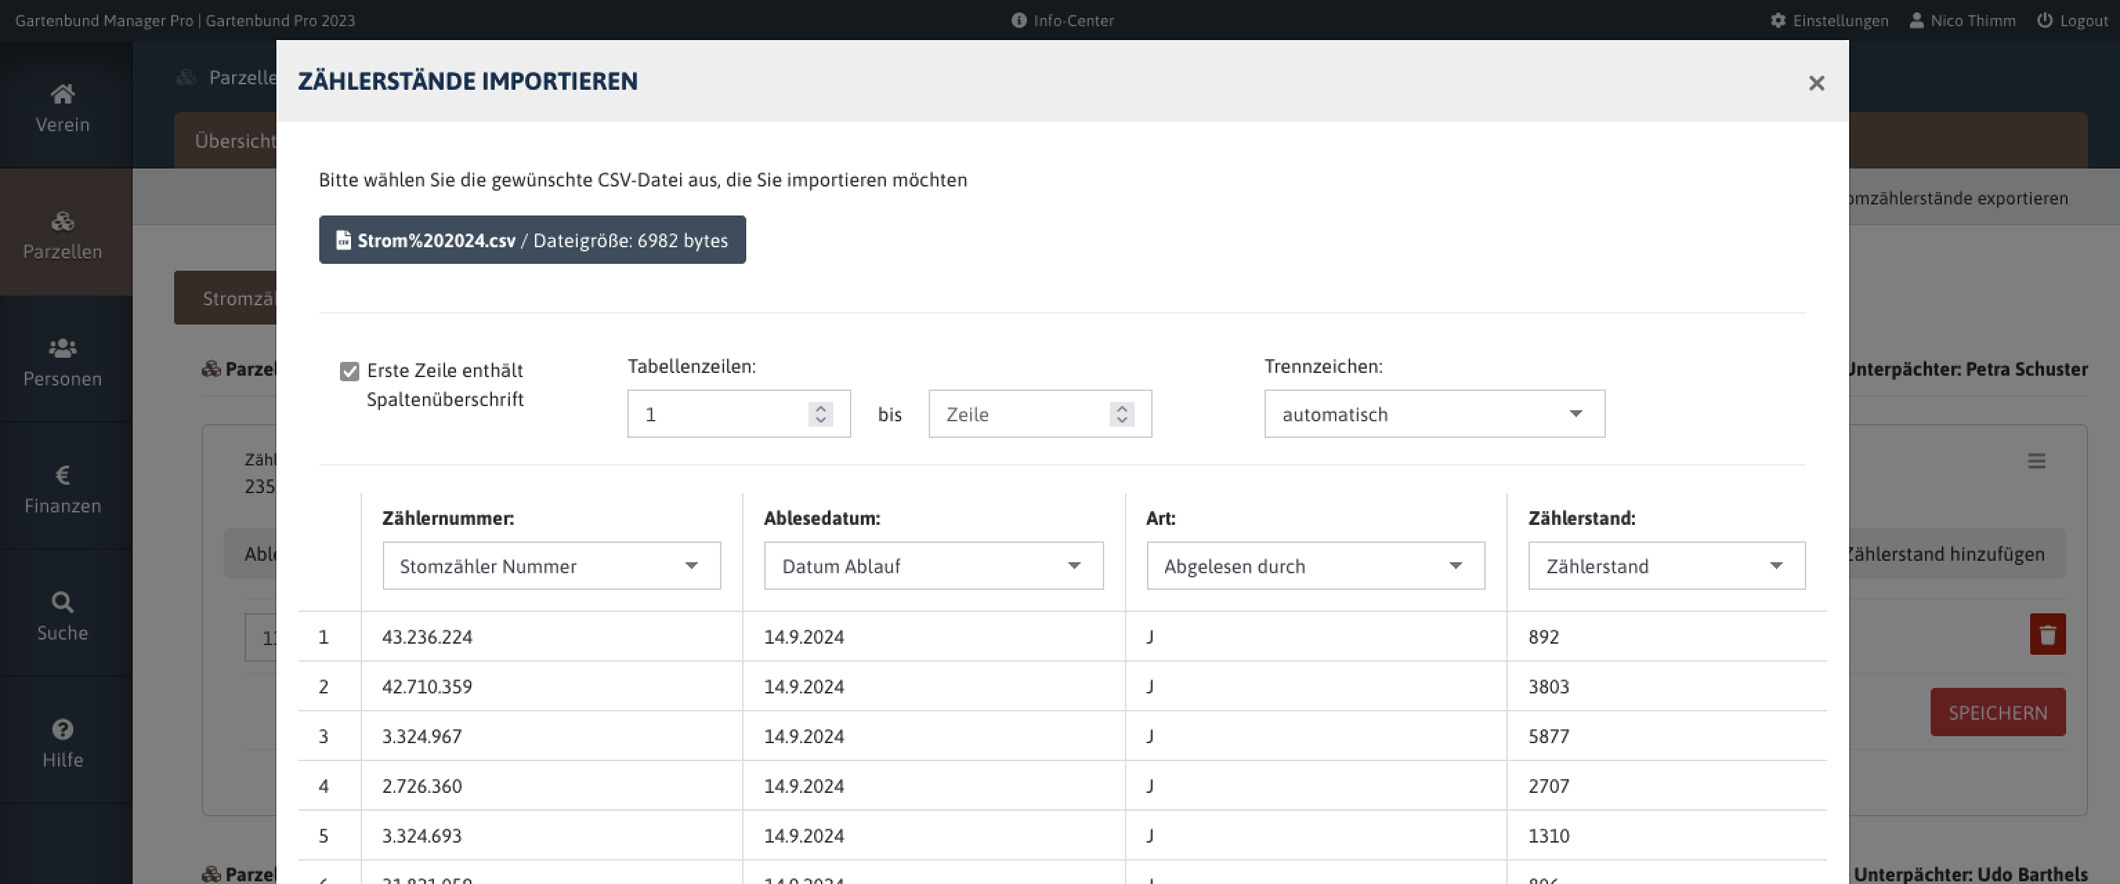This screenshot has width=2120, height=884.
Task: Open the Verein home section
Action: tap(63, 108)
